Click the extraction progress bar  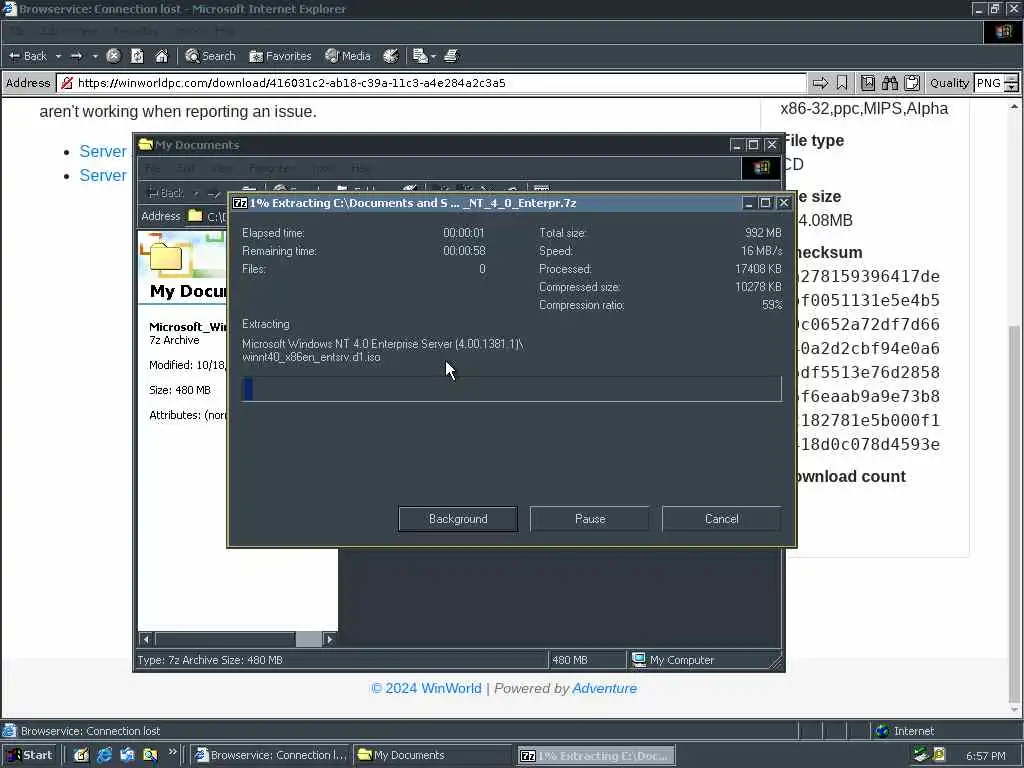(x=511, y=389)
